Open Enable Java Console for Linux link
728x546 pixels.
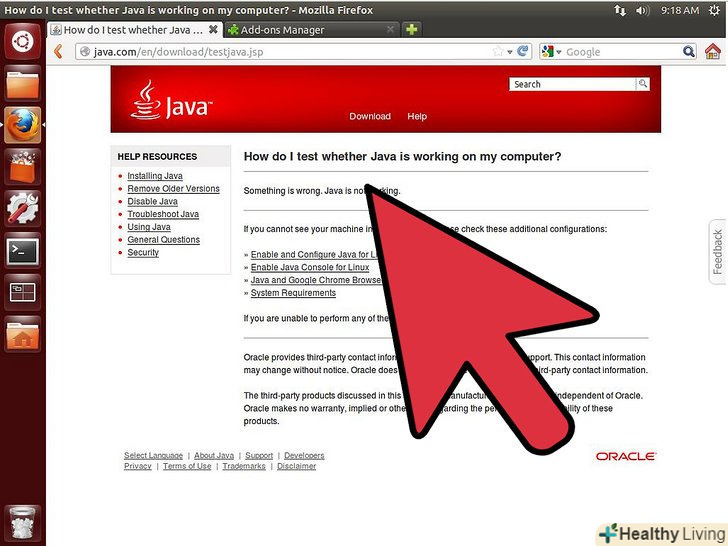[x=310, y=267]
